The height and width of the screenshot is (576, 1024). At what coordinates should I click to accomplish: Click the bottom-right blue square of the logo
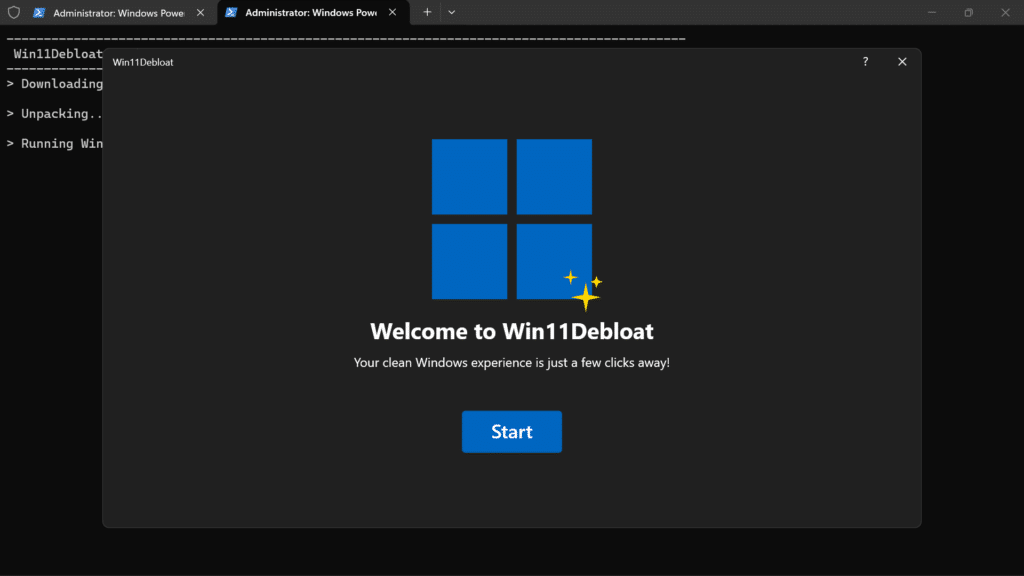pyautogui.click(x=554, y=261)
